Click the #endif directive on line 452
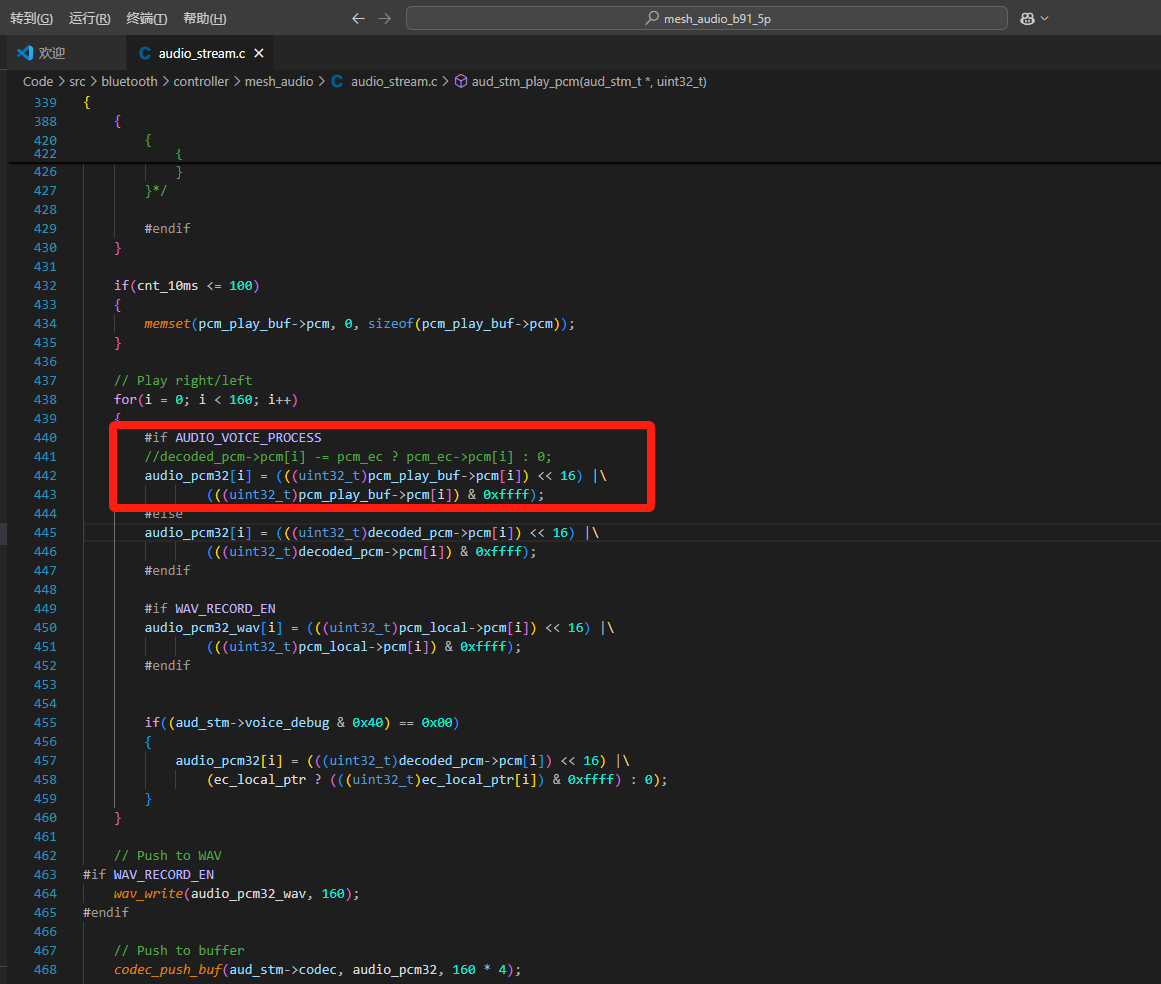This screenshot has width=1161, height=984. click(x=167, y=666)
